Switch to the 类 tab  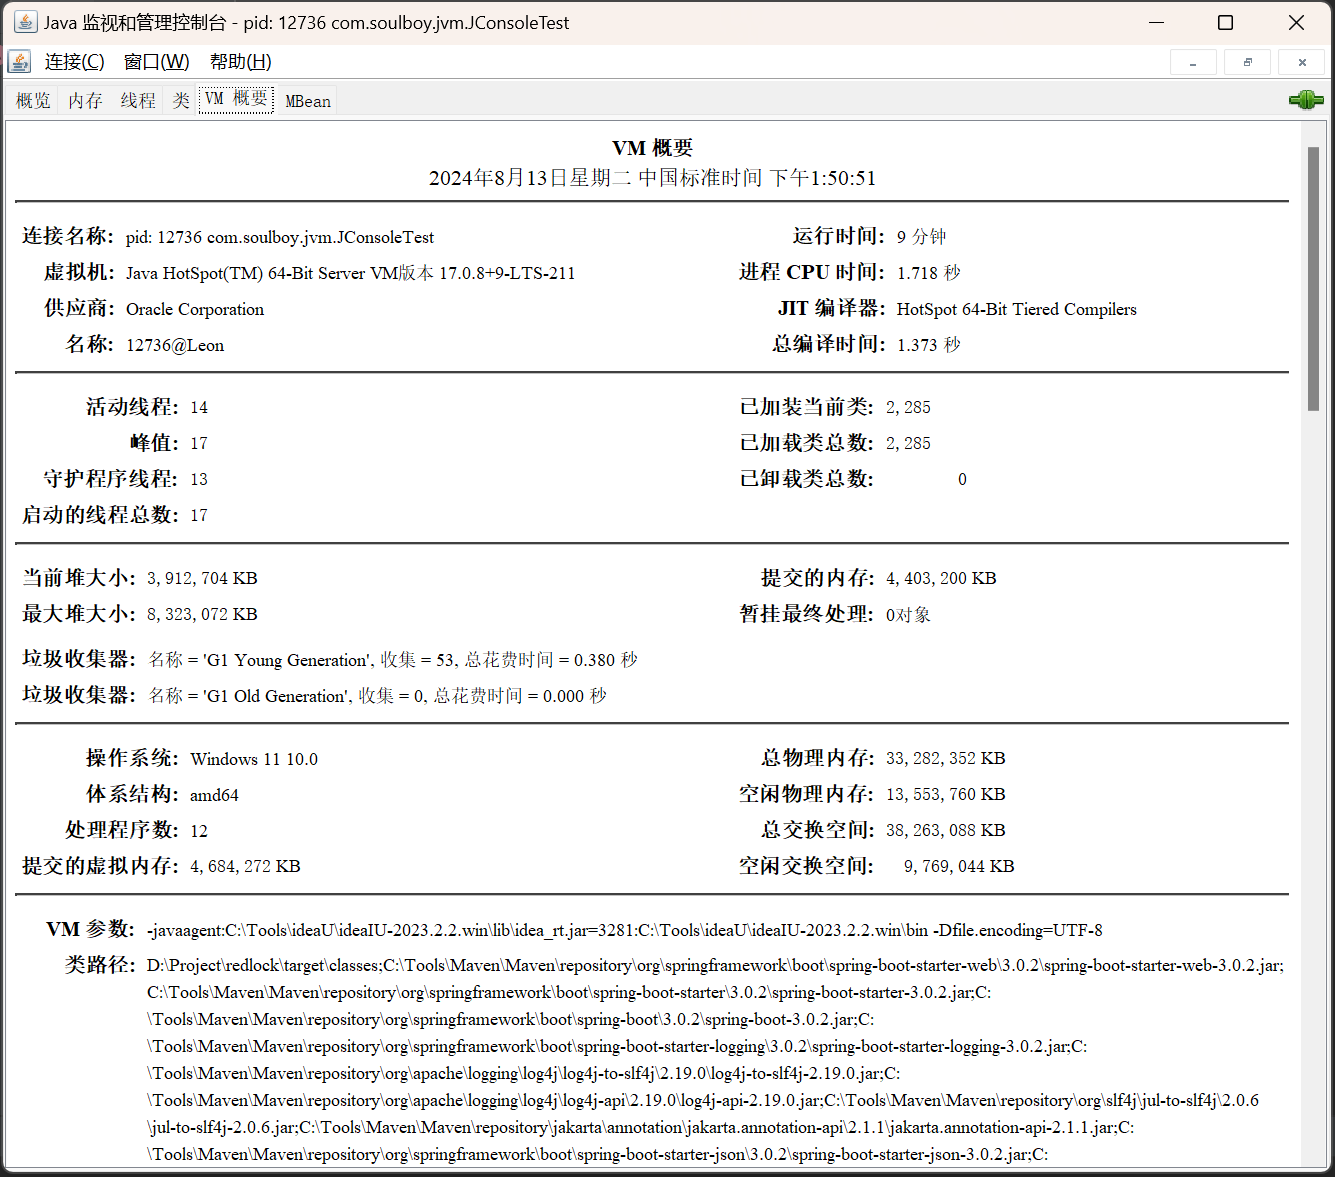[180, 101]
